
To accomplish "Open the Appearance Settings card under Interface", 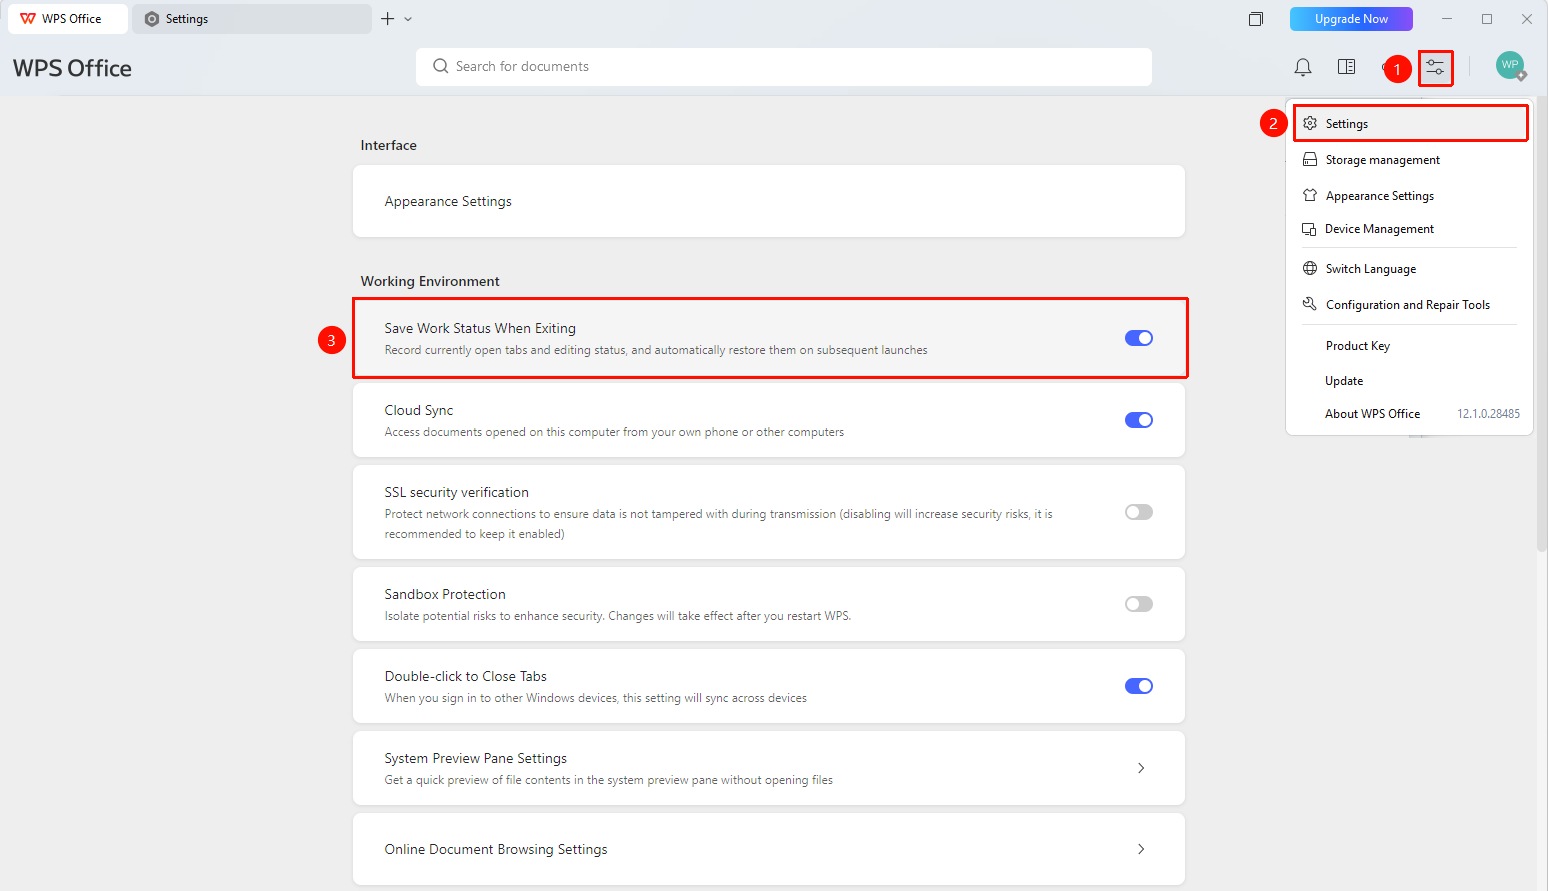I will (x=769, y=201).
